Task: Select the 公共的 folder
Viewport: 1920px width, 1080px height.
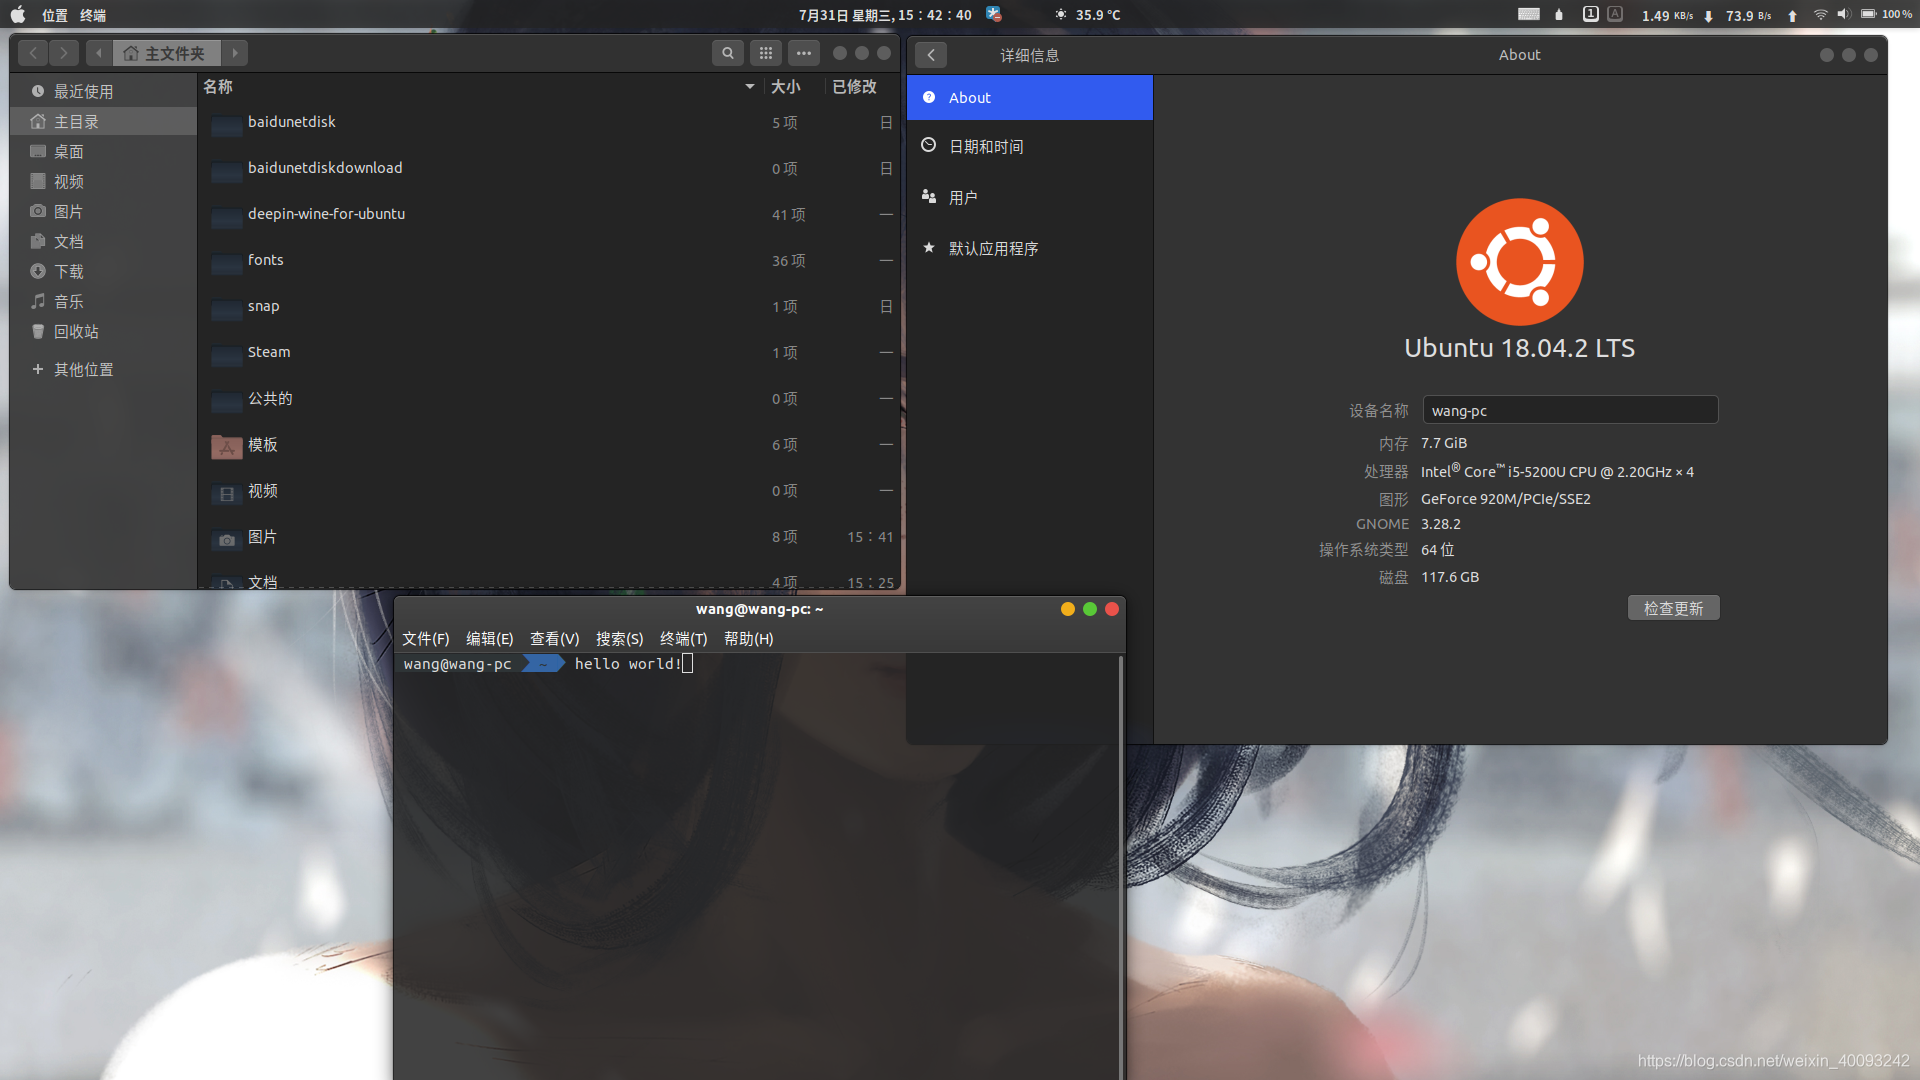Action: coord(550,399)
